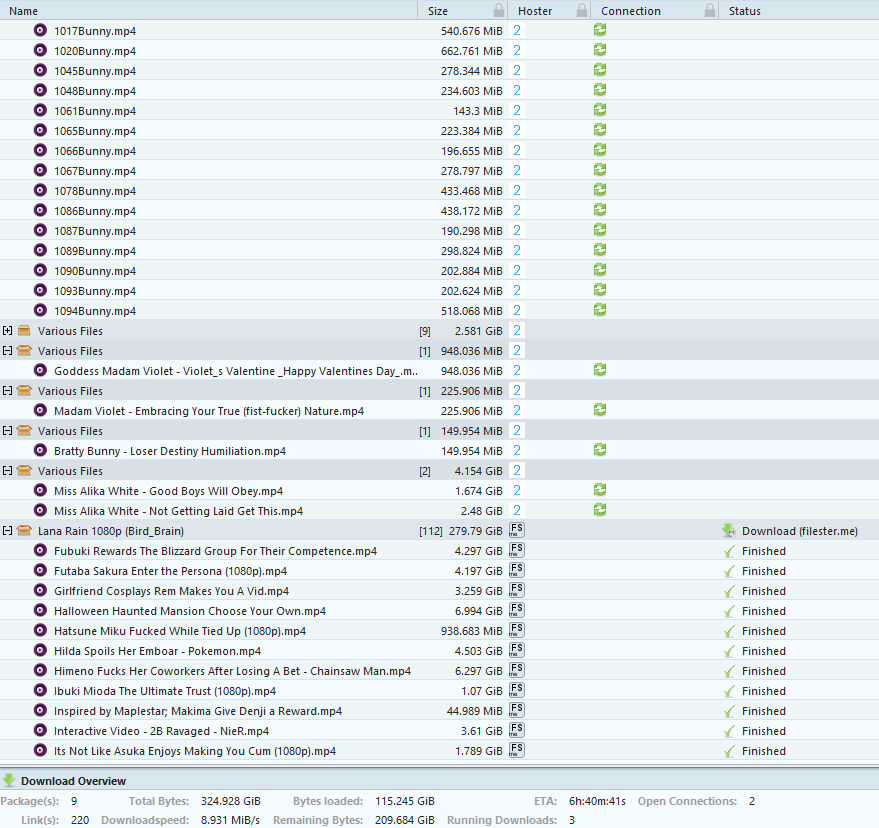Select the 1066Bunny.mp4 row
The image size is (879, 828).
(440, 151)
